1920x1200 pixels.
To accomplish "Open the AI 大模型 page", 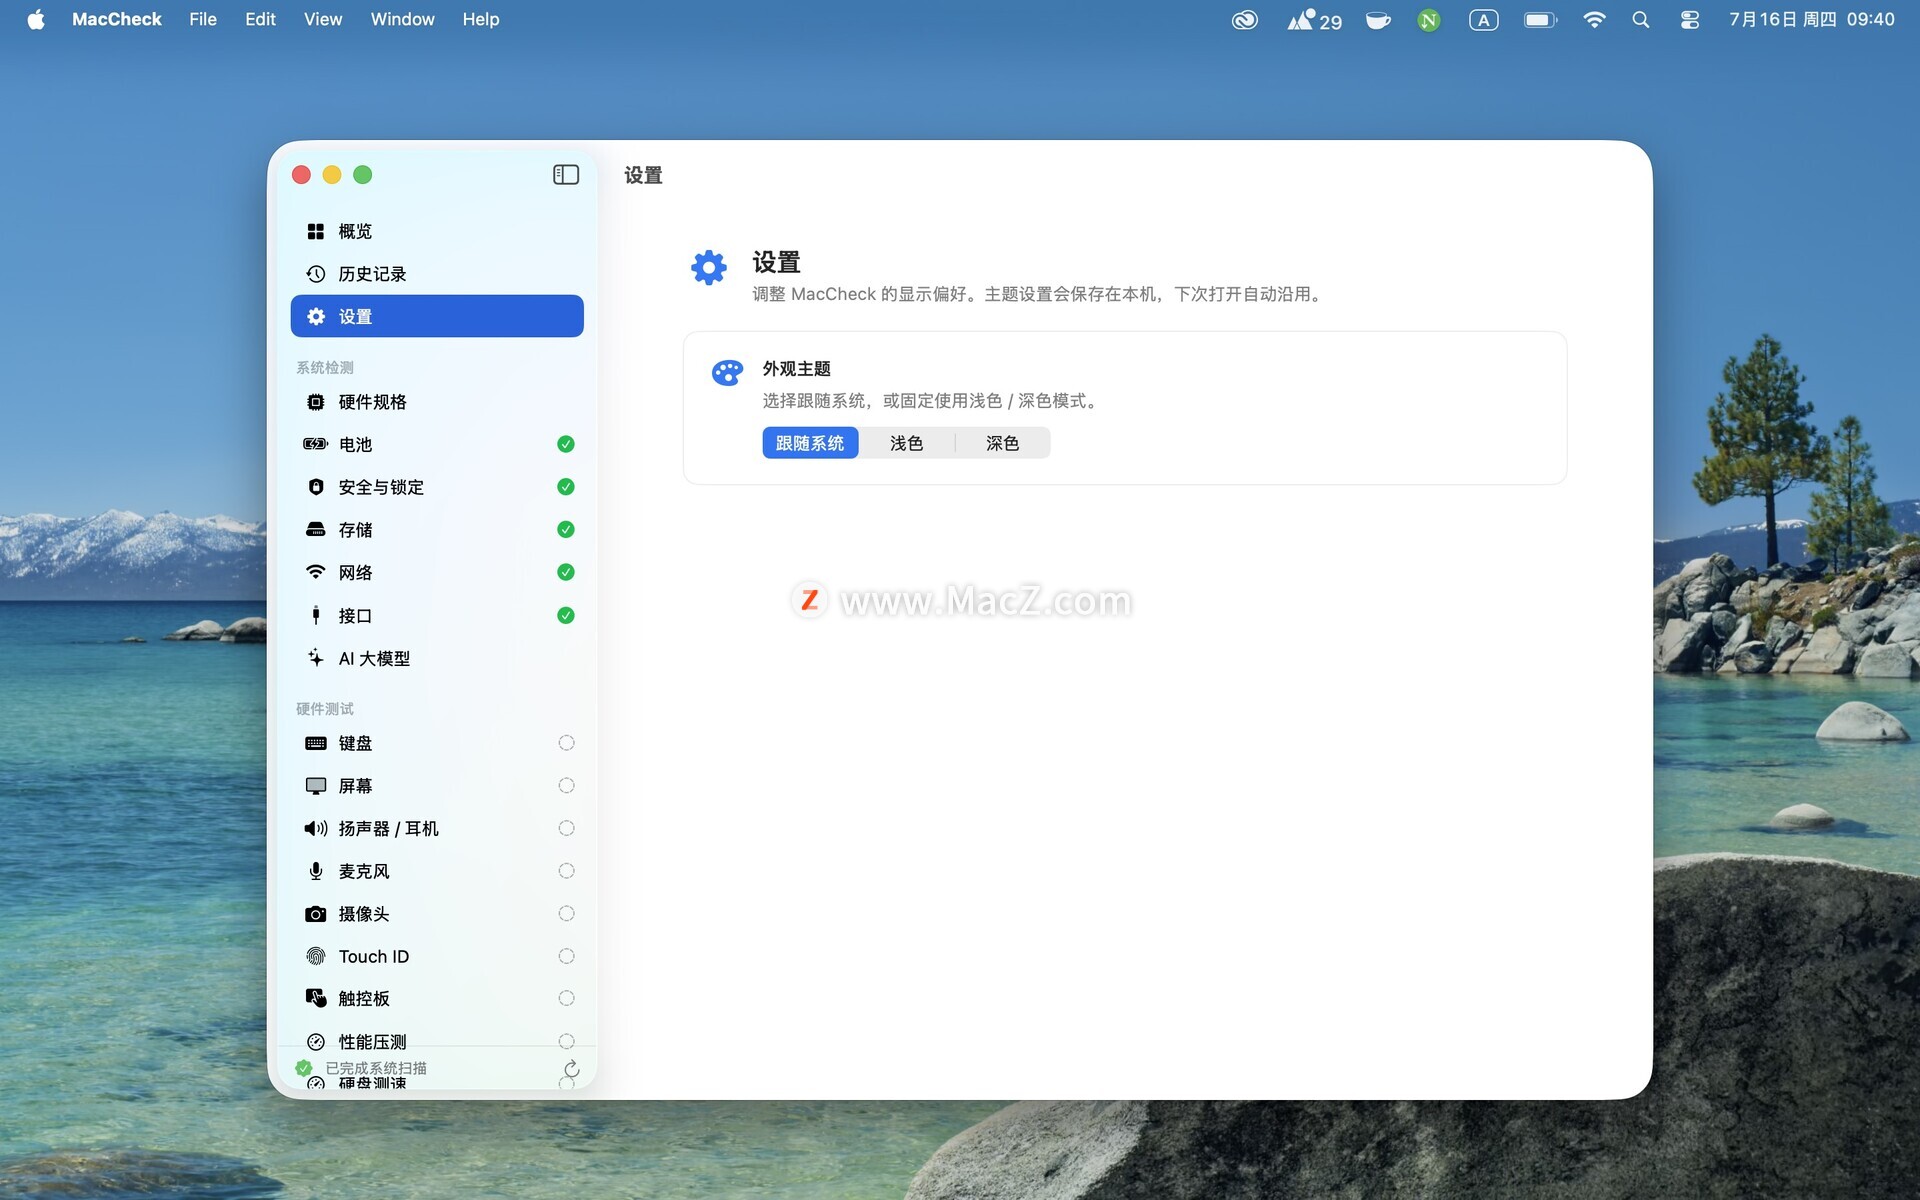I will point(437,658).
